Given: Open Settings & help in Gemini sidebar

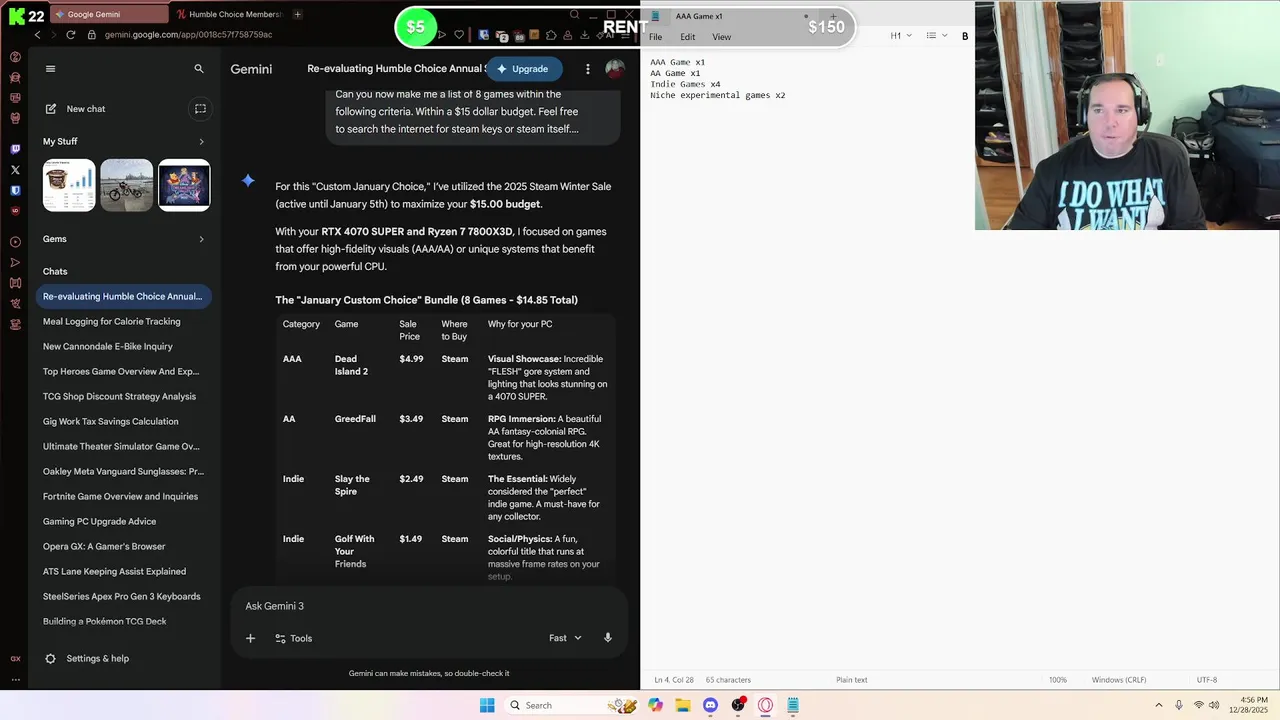Looking at the screenshot, I should [x=87, y=659].
